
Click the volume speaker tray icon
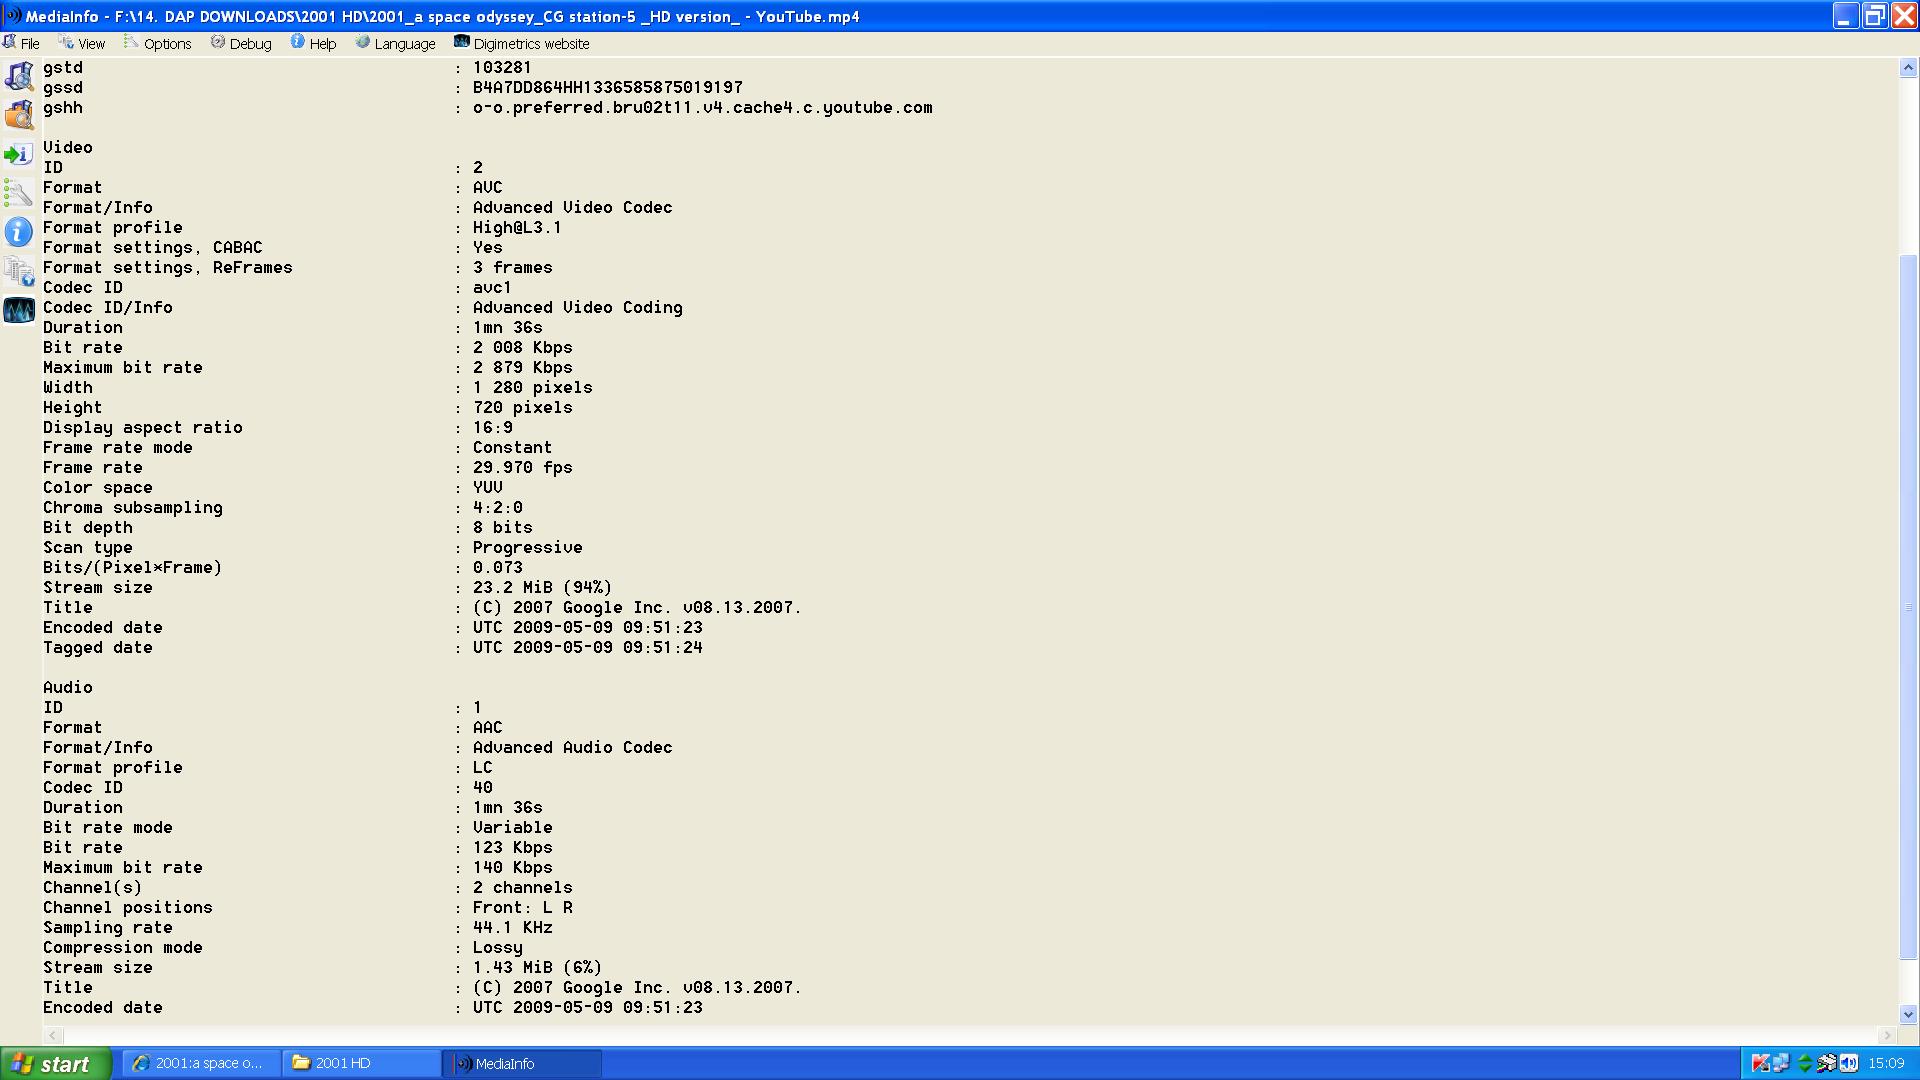click(x=1848, y=1063)
